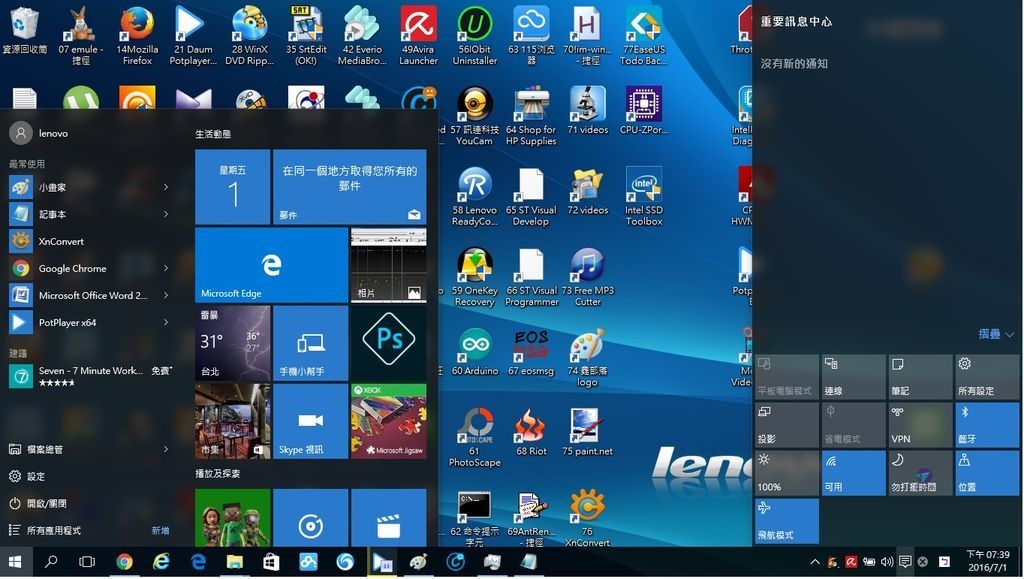The height and width of the screenshot is (579, 1024).
Task: Open IObit Uninstaller desktop icon
Action: pyautogui.click(x=475, y=36)
